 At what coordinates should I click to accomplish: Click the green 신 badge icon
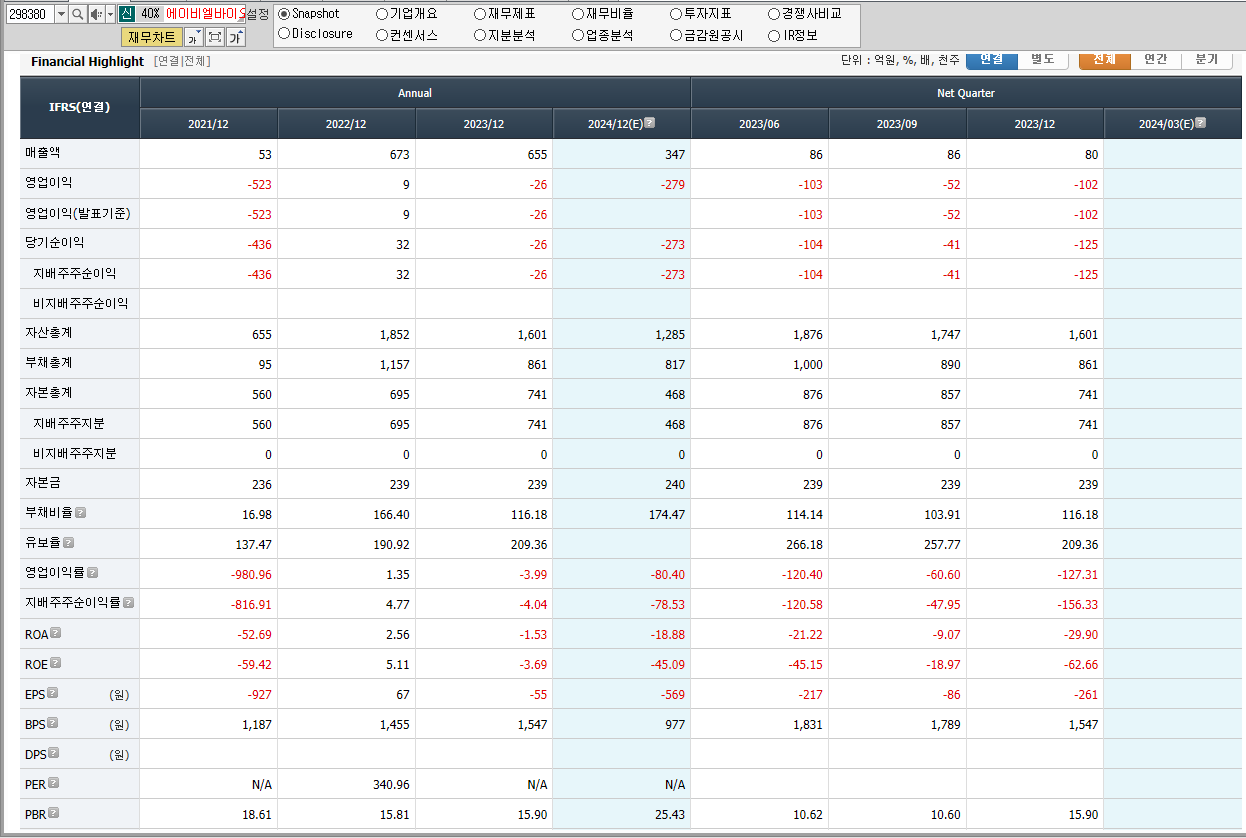click(126, 14)
